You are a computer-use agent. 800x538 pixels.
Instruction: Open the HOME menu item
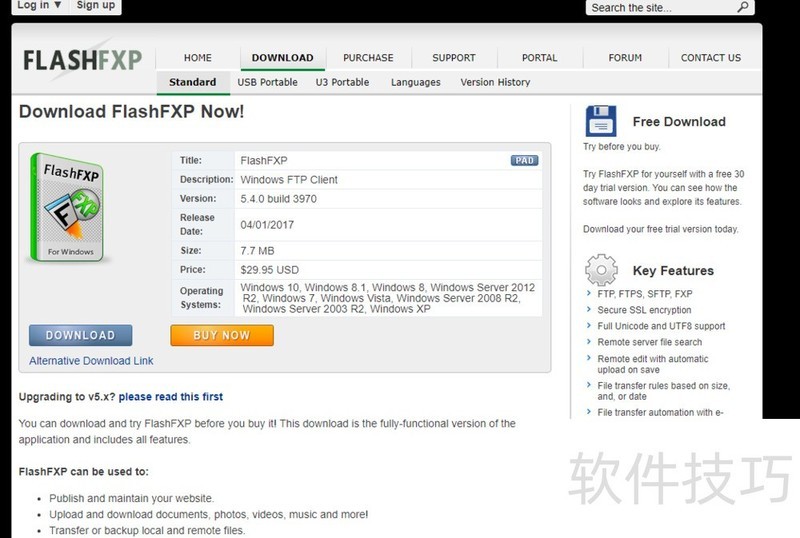coord(198,58)
